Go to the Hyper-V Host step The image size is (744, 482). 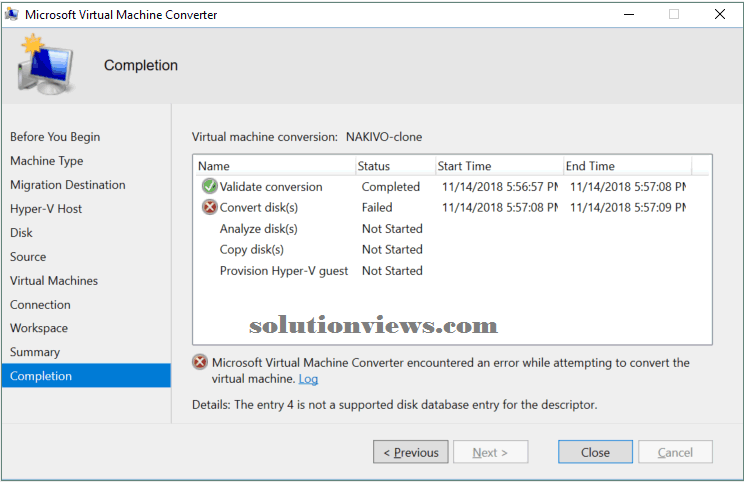(46, 209)
